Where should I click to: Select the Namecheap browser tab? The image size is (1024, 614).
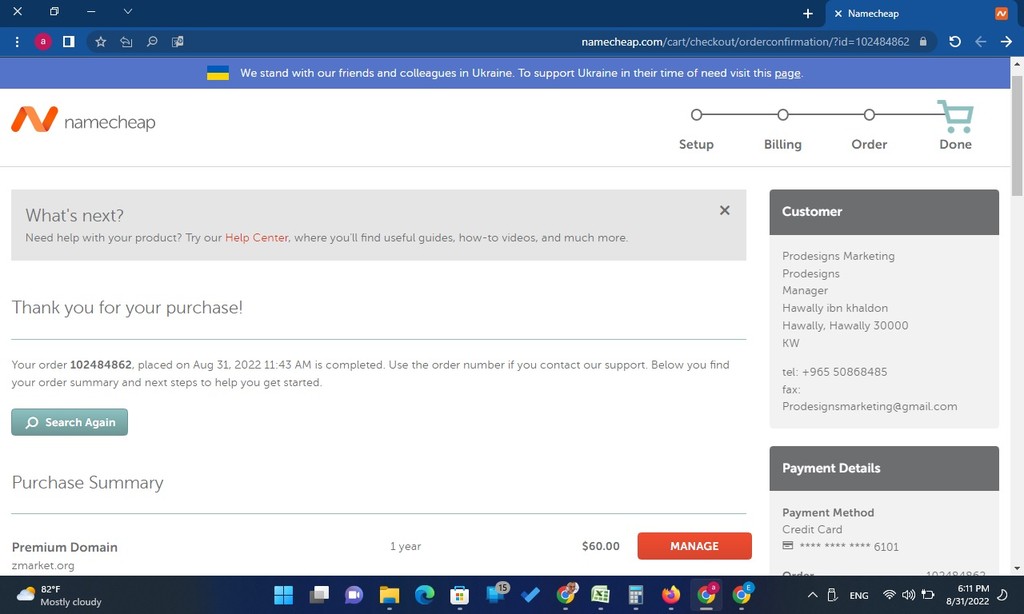(920, 14)
